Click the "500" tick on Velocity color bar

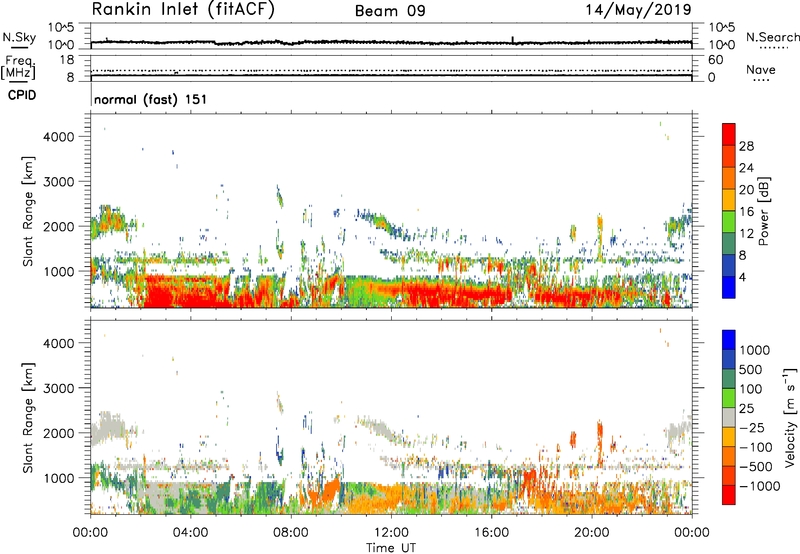tap(751, 370)
